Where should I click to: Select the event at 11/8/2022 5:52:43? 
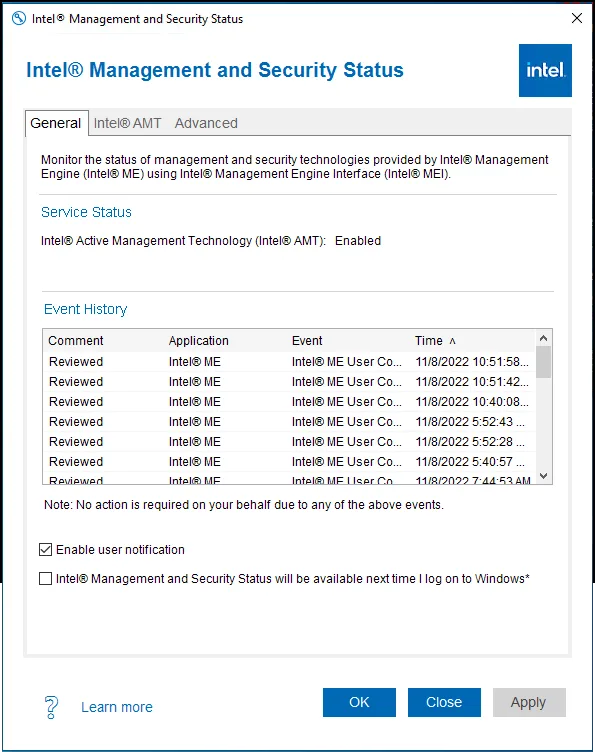pyautogui.click(x=289, y=422)
